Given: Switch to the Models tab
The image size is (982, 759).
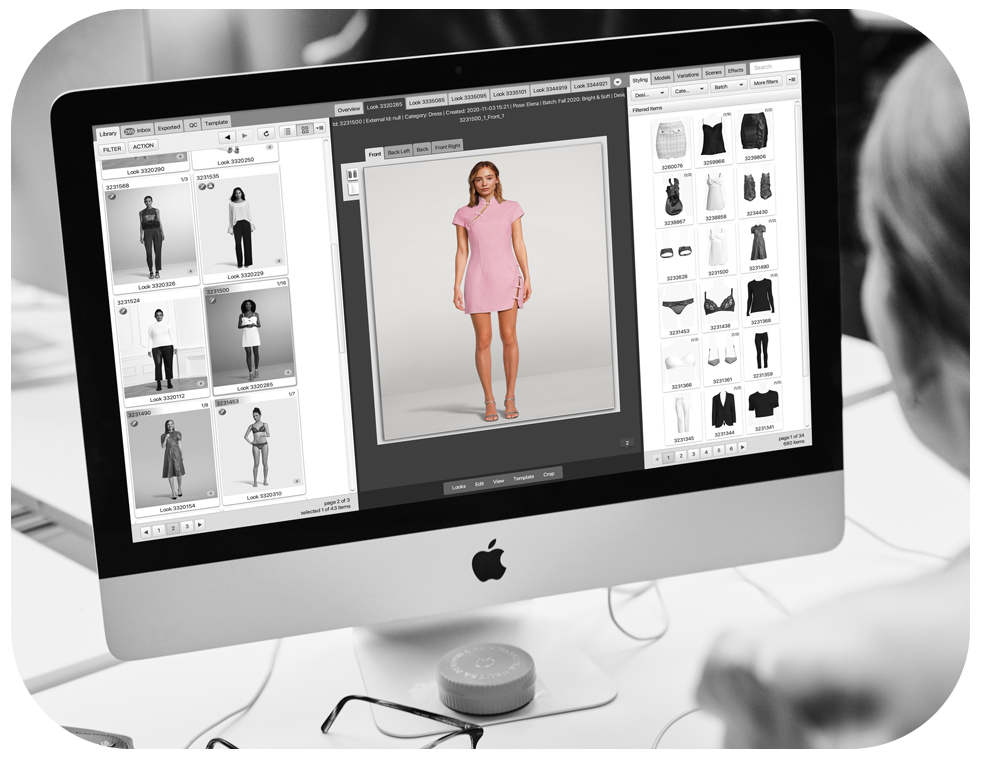Looking at the screenshot, I should [663, 76].
